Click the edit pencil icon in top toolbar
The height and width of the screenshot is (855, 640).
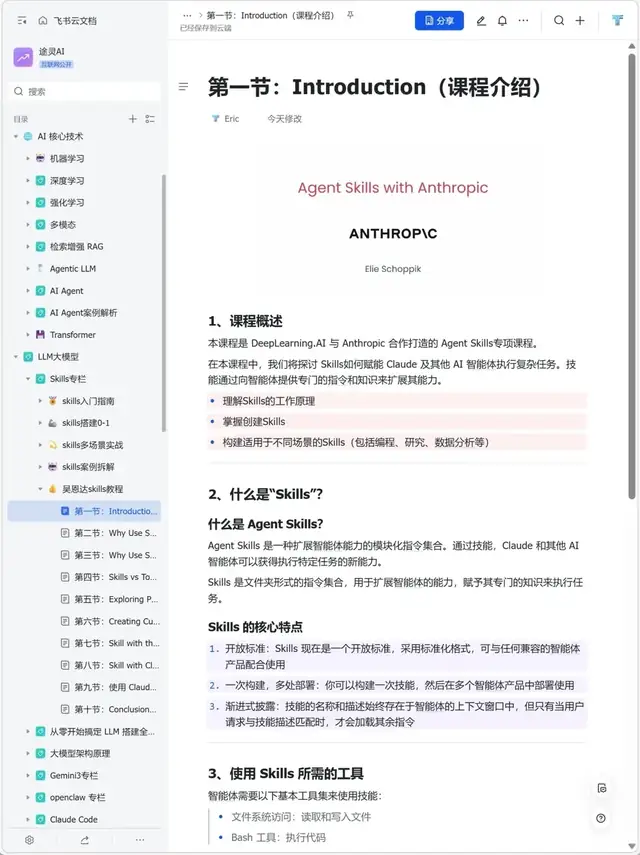[481, 21]
